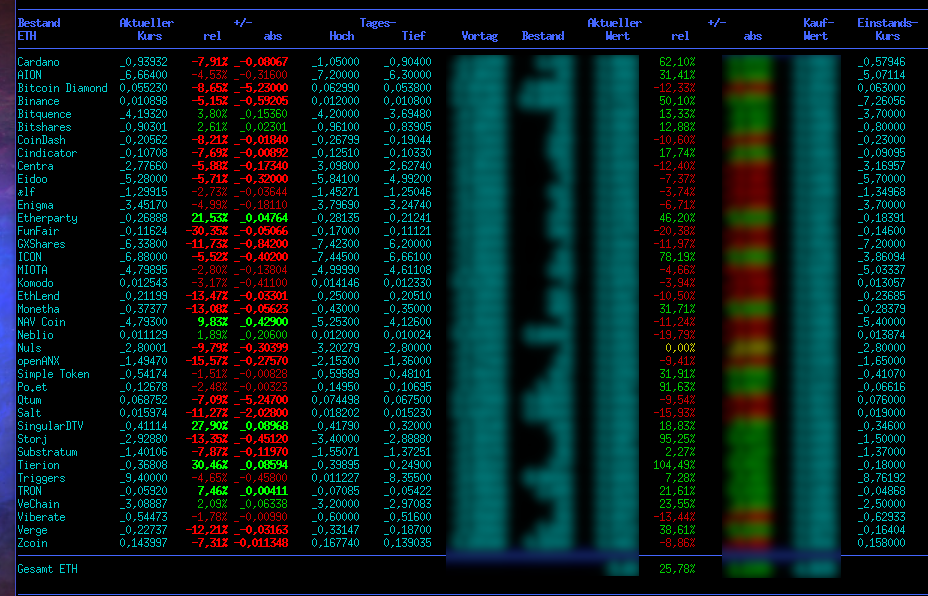Viewport: 928px width, 596px height.
Task: Click the Bitshares coin name
Action: 44,127
